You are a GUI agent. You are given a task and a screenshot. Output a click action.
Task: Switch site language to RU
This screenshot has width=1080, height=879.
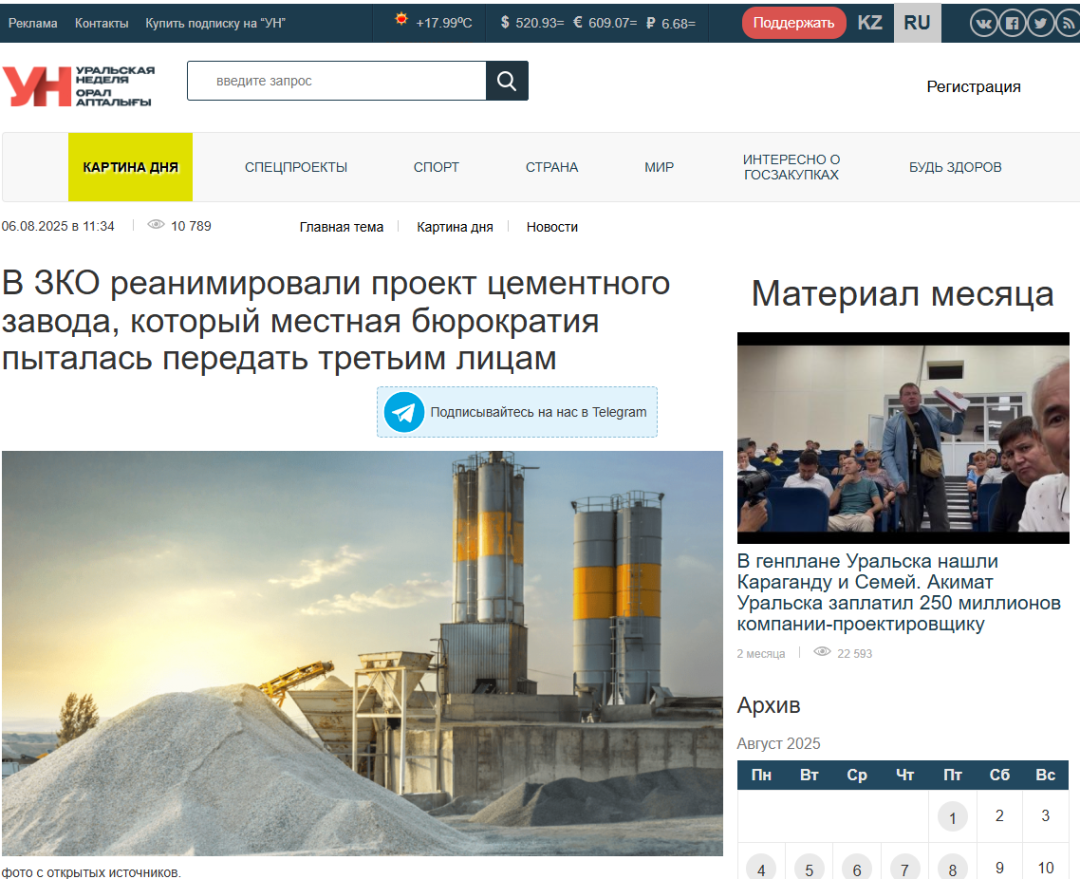click(x=917, y=23)
